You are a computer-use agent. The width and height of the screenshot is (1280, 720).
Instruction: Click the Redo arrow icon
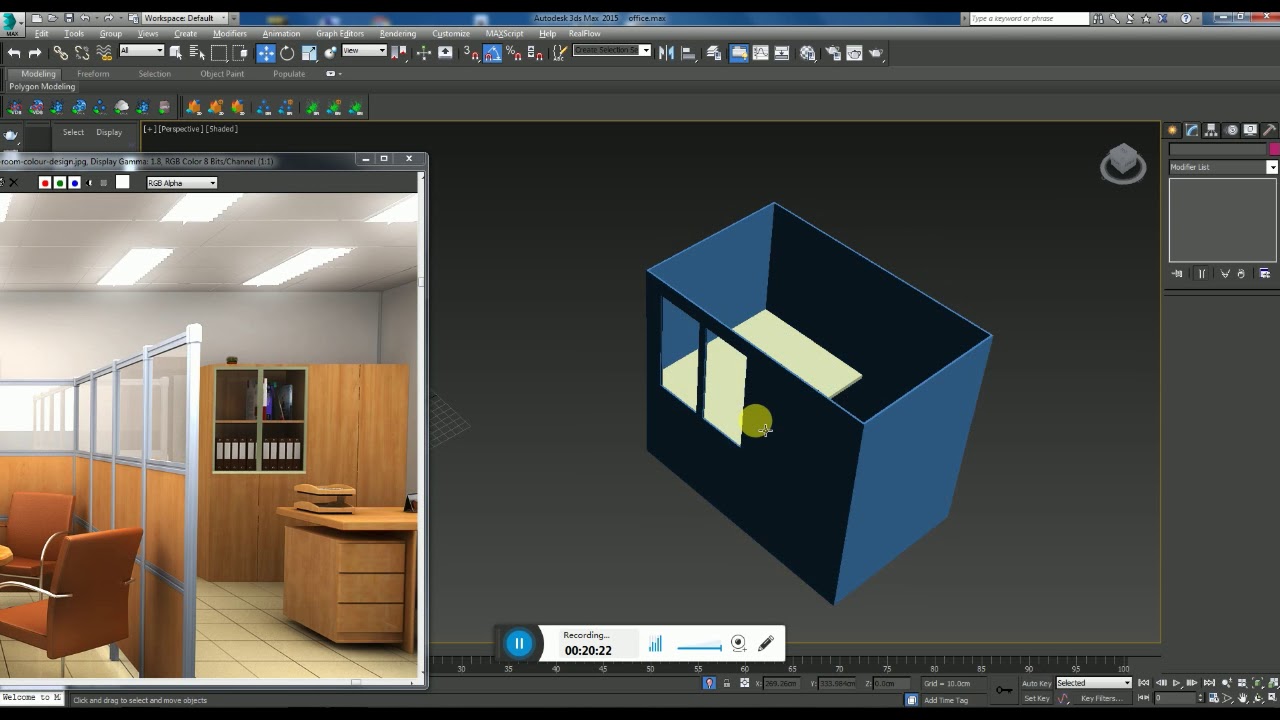35,53
